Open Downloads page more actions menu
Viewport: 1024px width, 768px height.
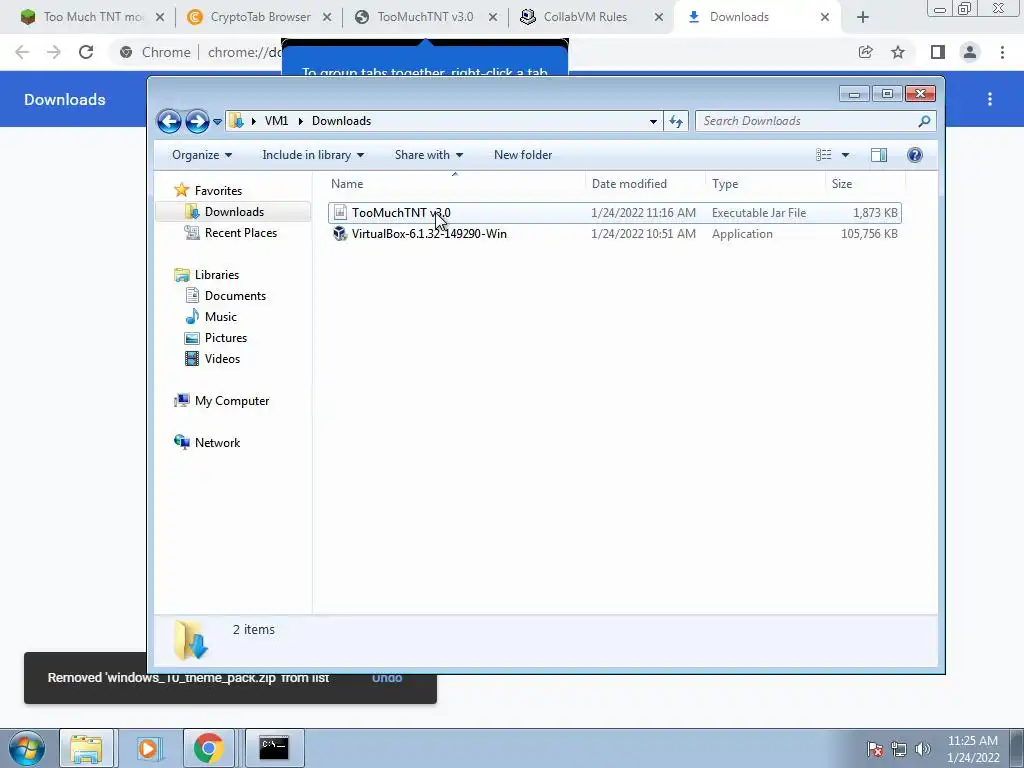pyautogui.click(x=990, y=99)
